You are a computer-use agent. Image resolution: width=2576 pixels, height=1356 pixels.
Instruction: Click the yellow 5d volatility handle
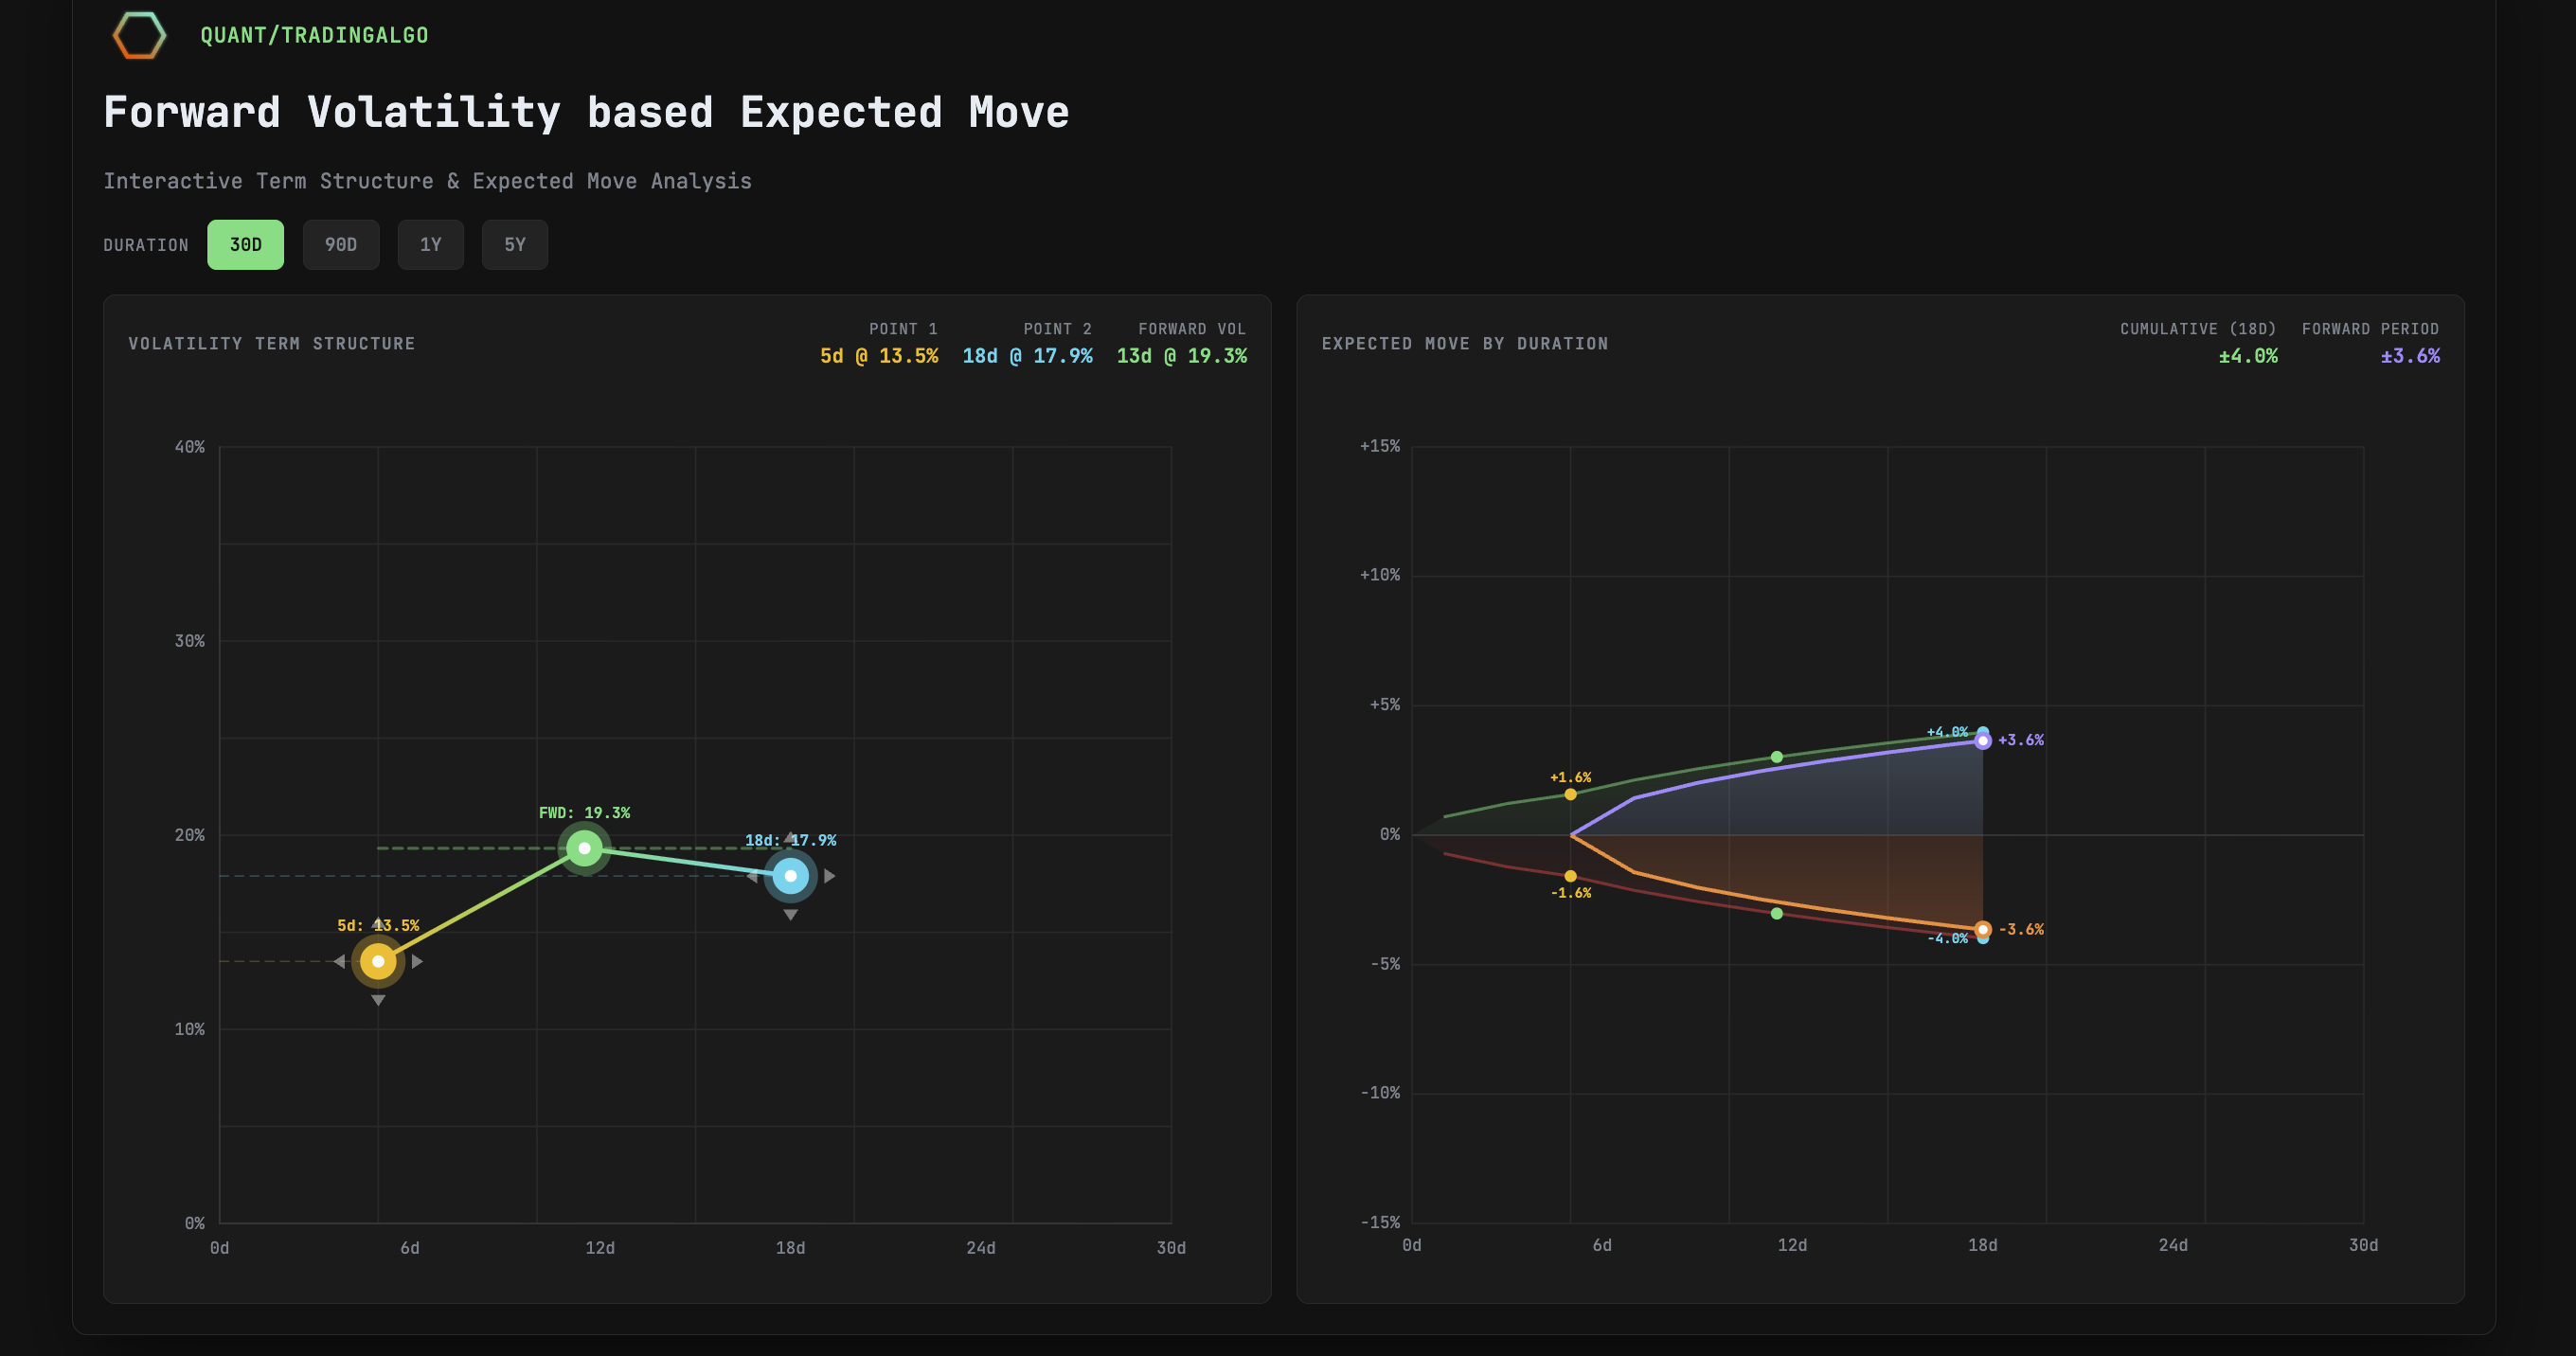click(x=378, y=961)
